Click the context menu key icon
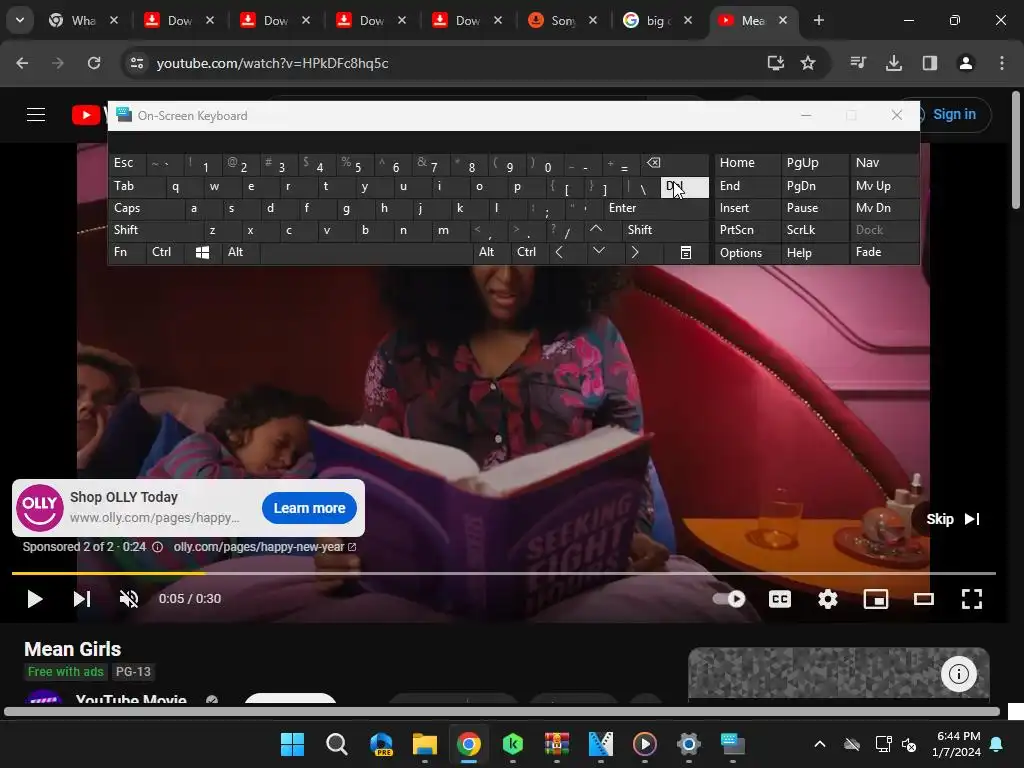Viewport: 1024px width, 768px height. [686, 252]
